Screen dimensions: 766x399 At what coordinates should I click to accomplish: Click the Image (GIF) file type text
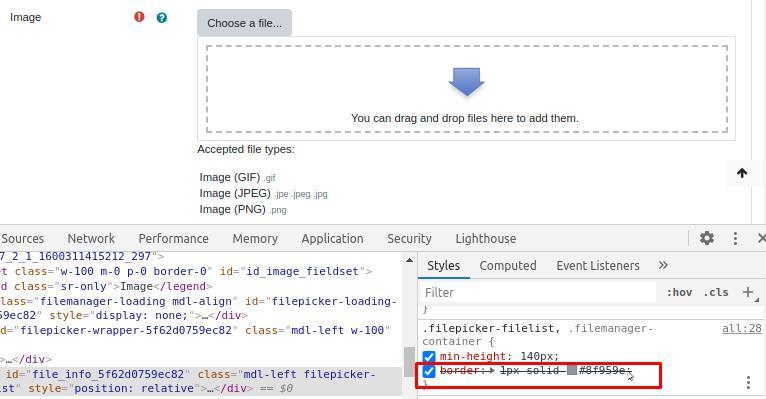pos(237,177)
